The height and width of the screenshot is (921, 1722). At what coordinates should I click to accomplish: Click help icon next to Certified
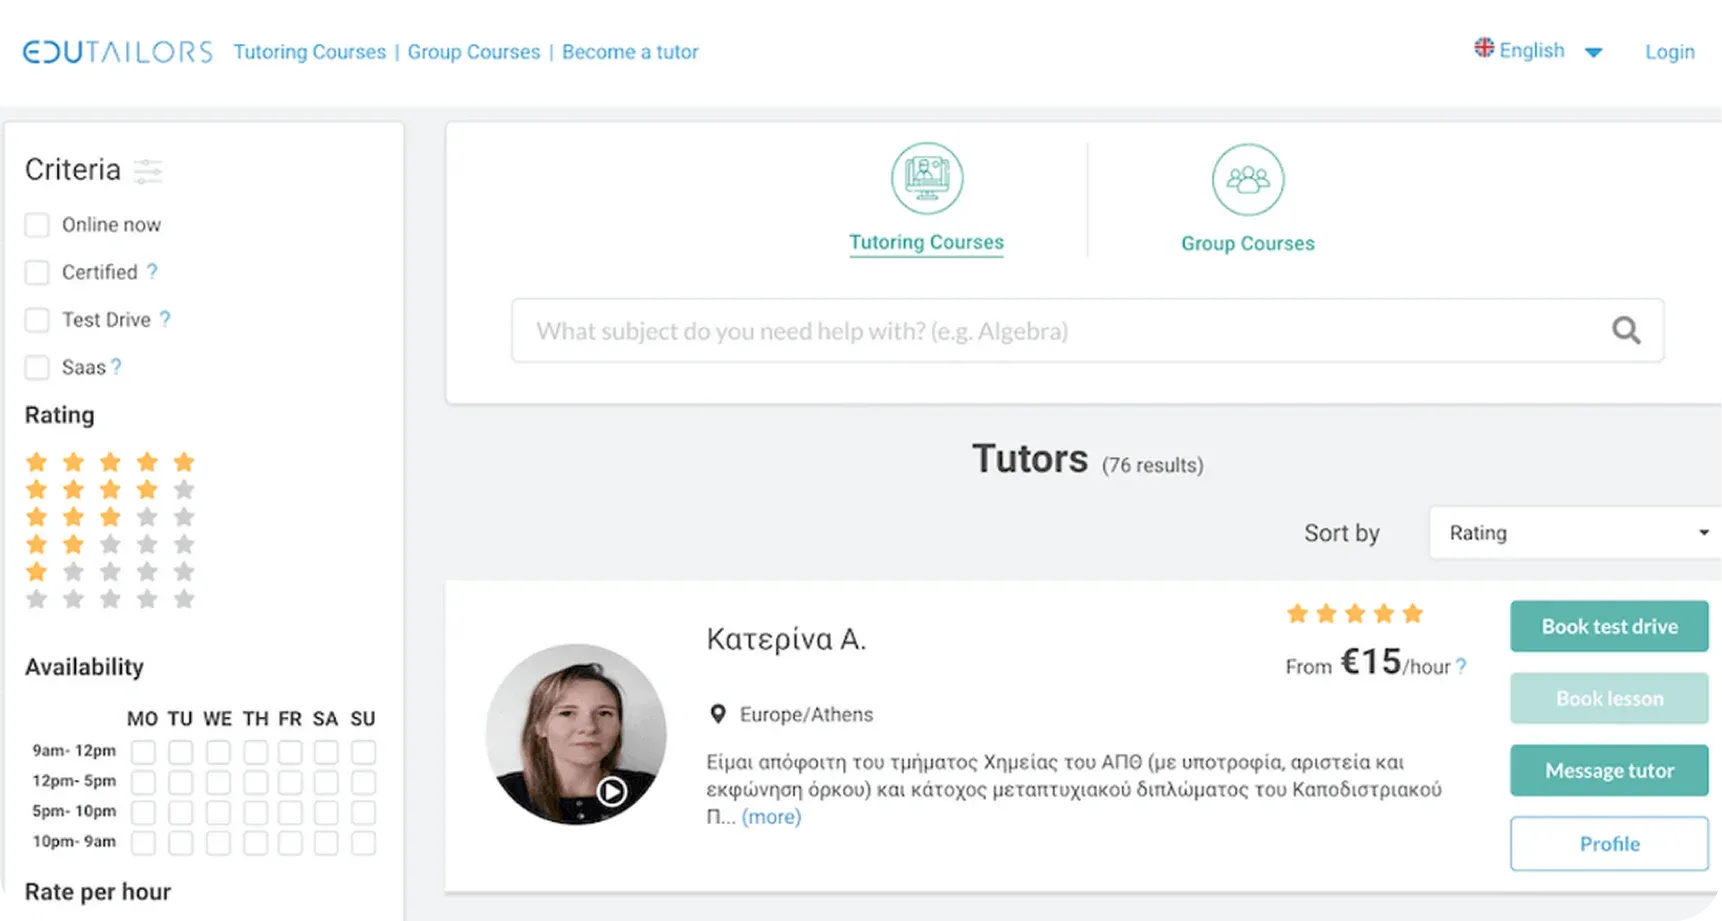pyautogui.click(x=152, y=271)
